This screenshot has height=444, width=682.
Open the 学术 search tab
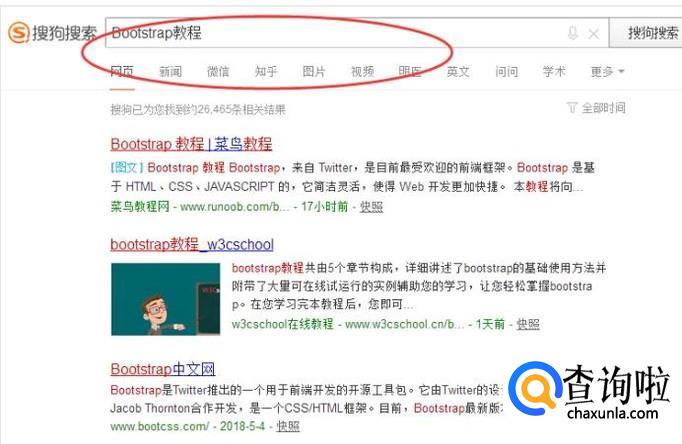(554, 71)
